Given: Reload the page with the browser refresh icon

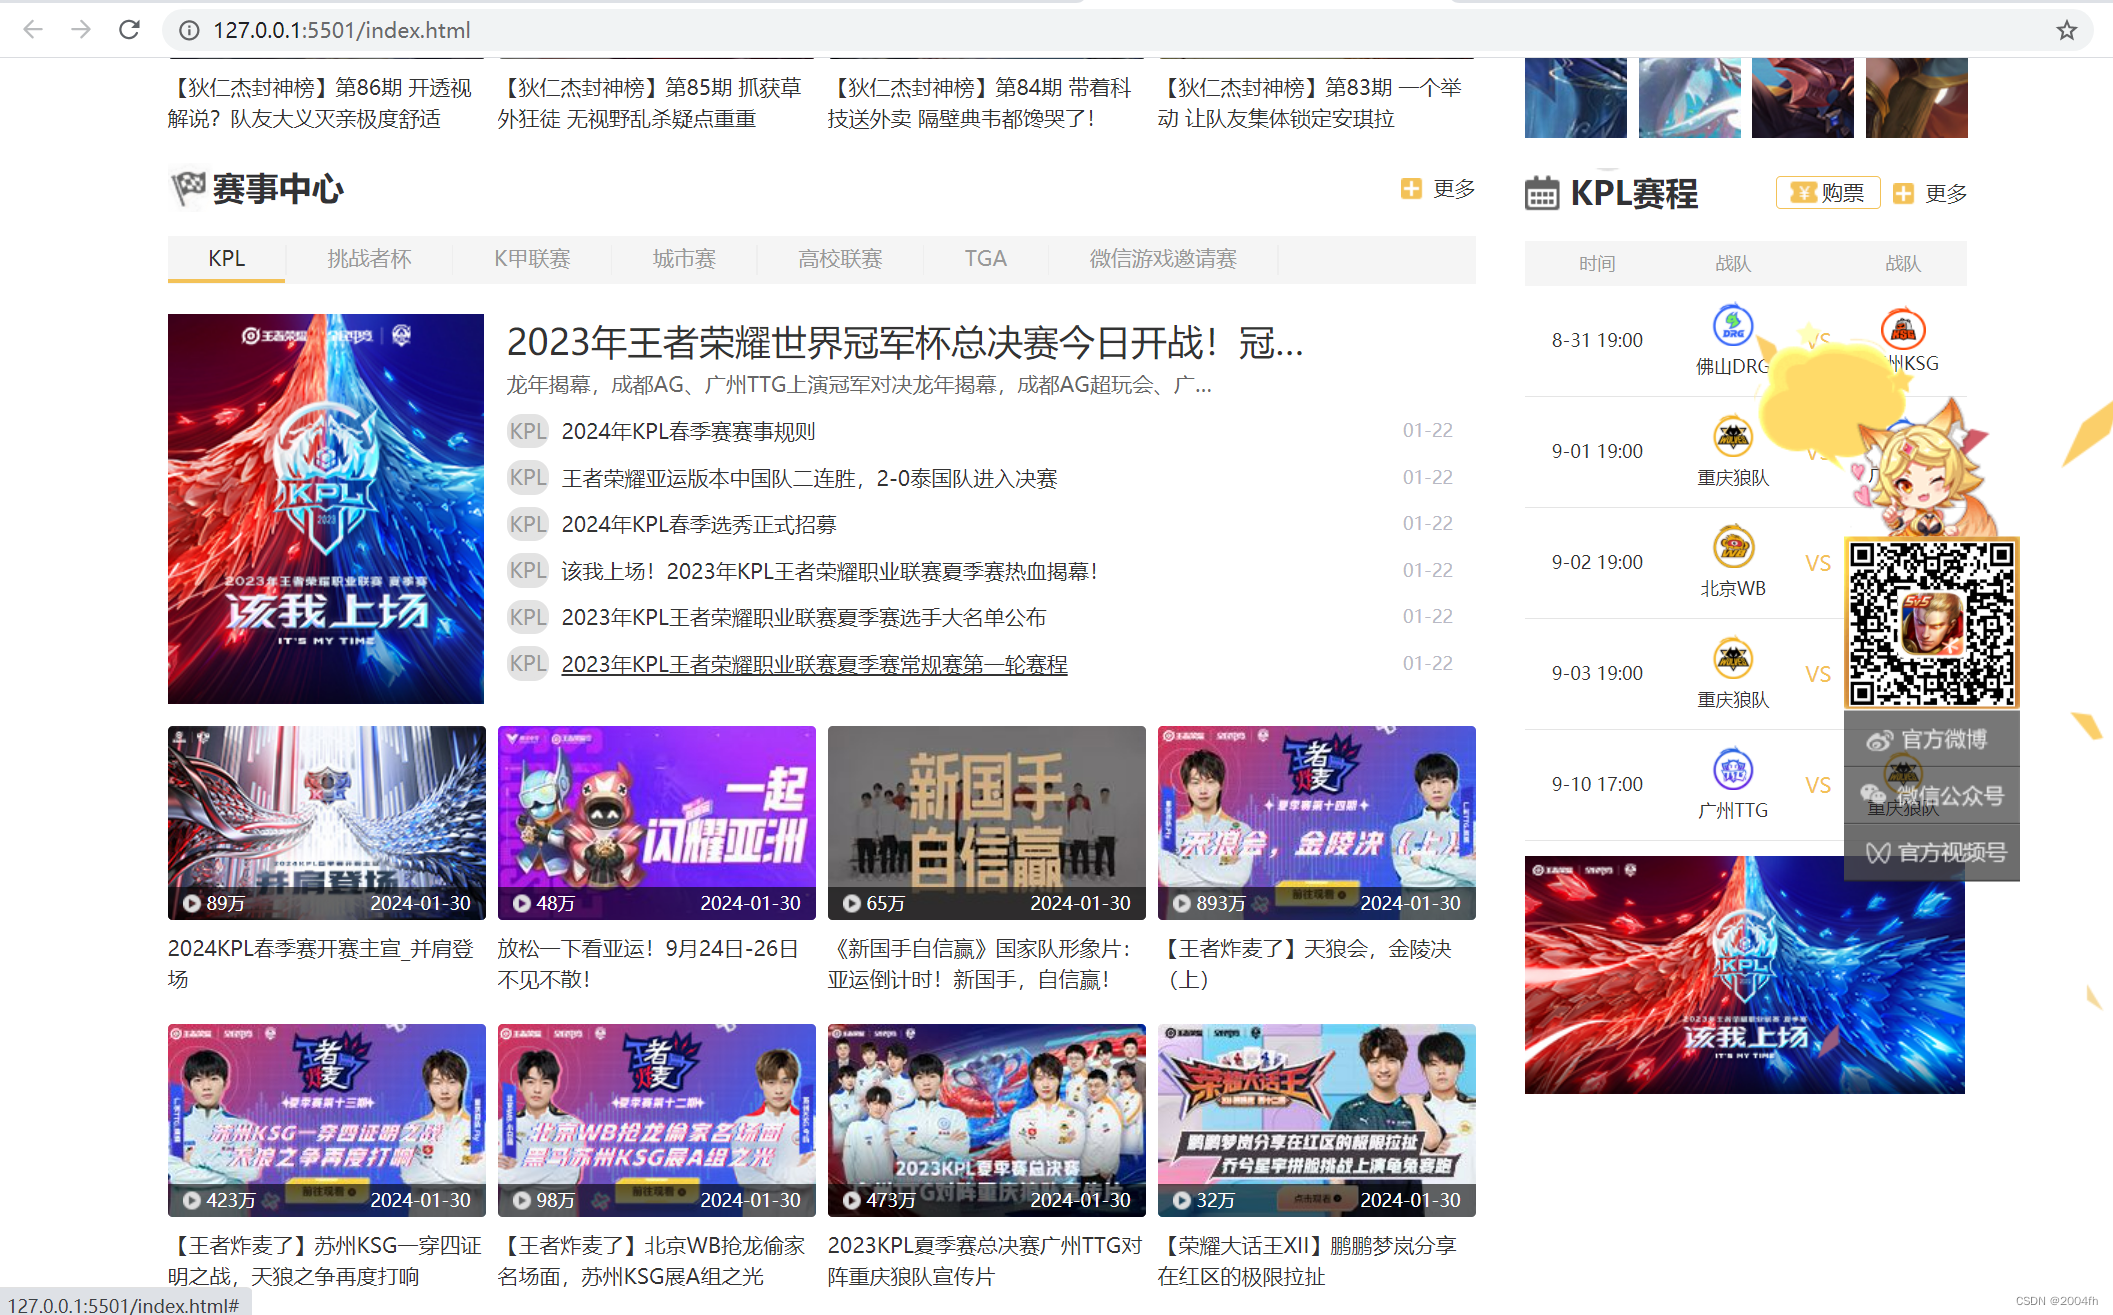Looking at the screenshot, I should click(x=129, y=30).
